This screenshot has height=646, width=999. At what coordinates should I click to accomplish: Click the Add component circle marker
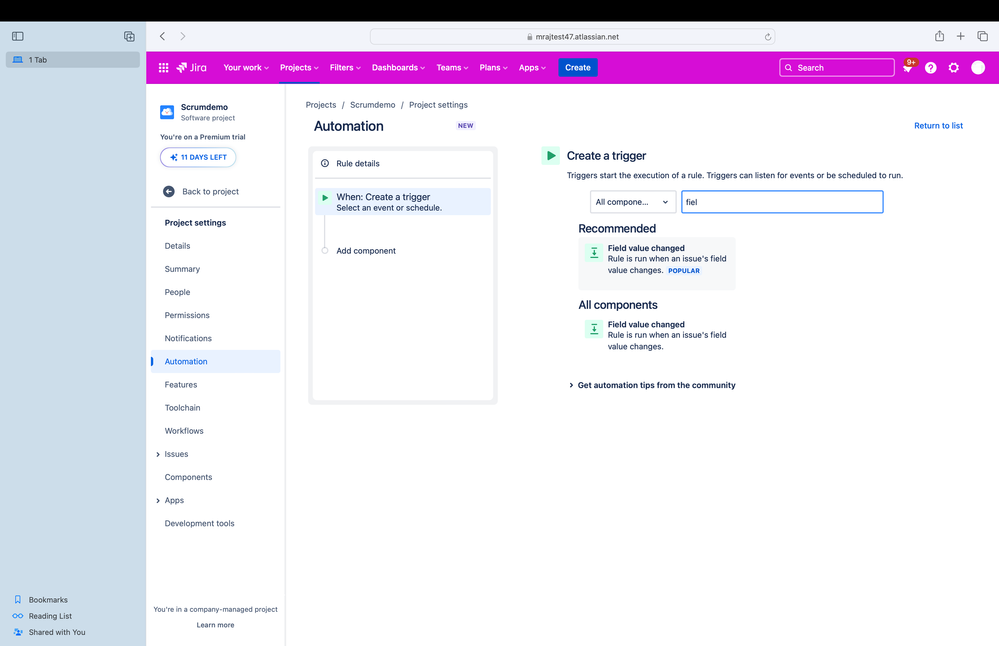pyautogui.click(x=325, y=250)
